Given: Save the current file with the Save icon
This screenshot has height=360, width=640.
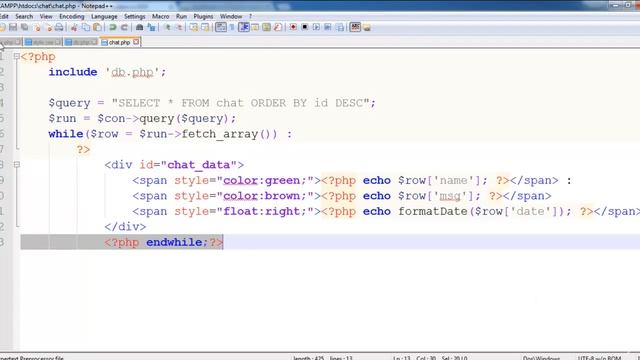Looking at the screenshot, I should pos(13,27).
